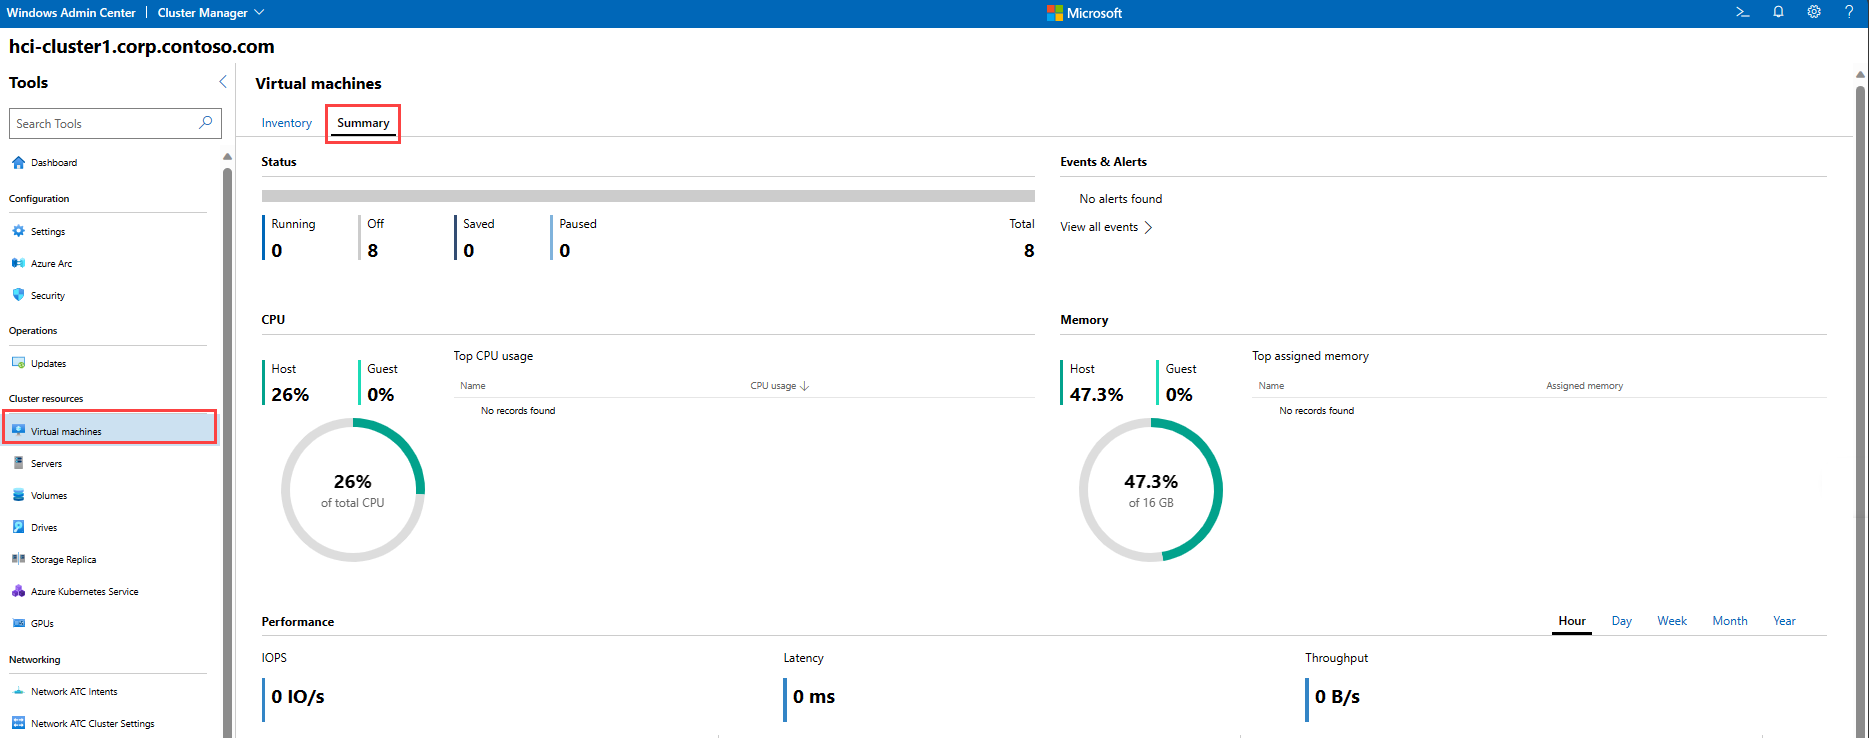Open the Dashboard tool
The width and height of the screenshot is (1869, 738).
pyautogui.click(x=54, y=163)
